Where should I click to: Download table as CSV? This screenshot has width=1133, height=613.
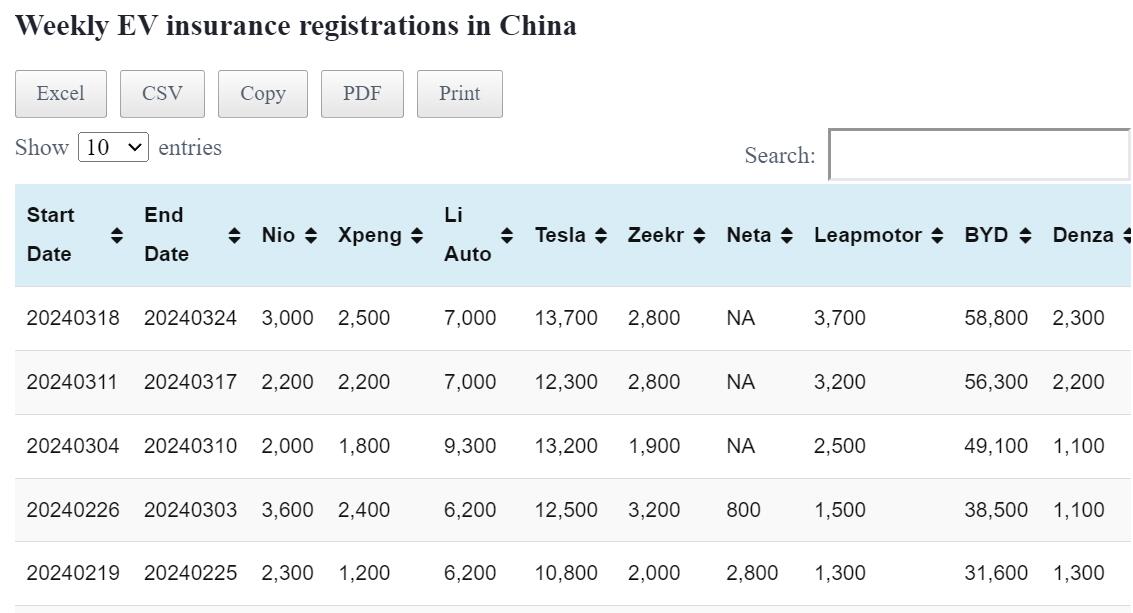[x=162, y=94]
